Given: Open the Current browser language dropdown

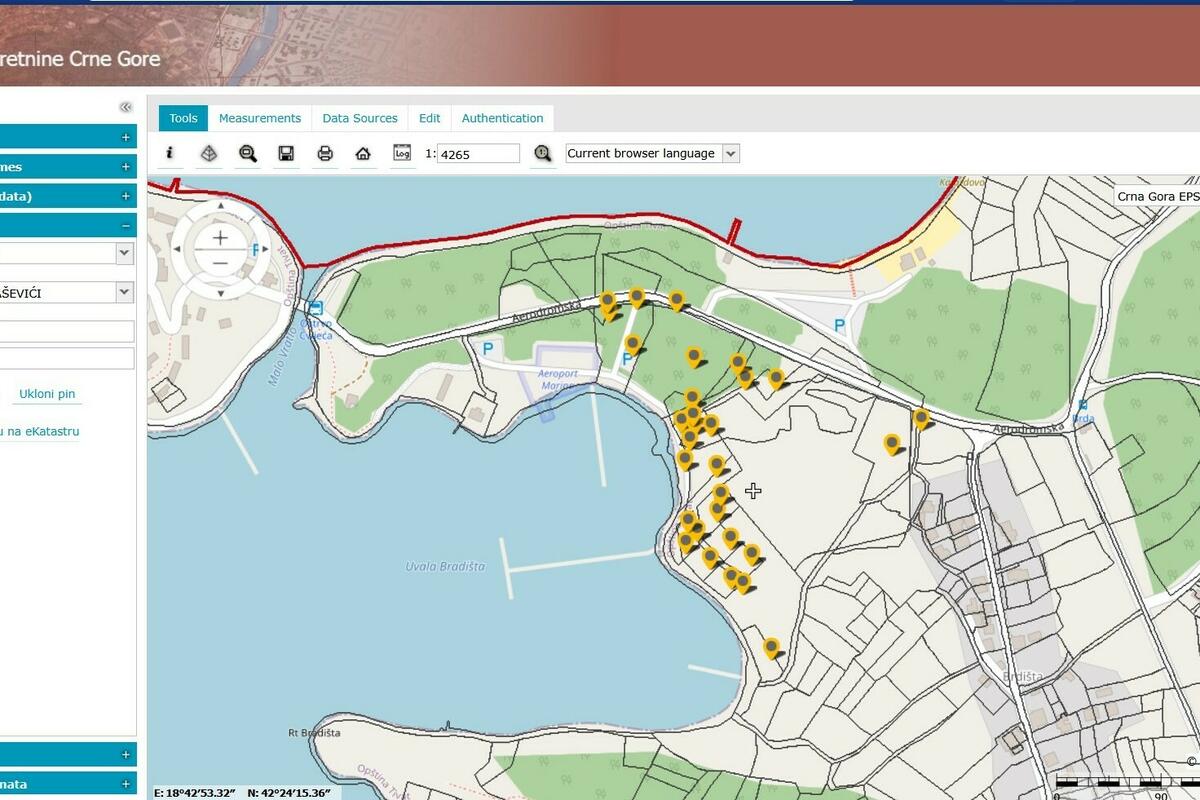Looking at the screenshot, I should tap(652, 153).
